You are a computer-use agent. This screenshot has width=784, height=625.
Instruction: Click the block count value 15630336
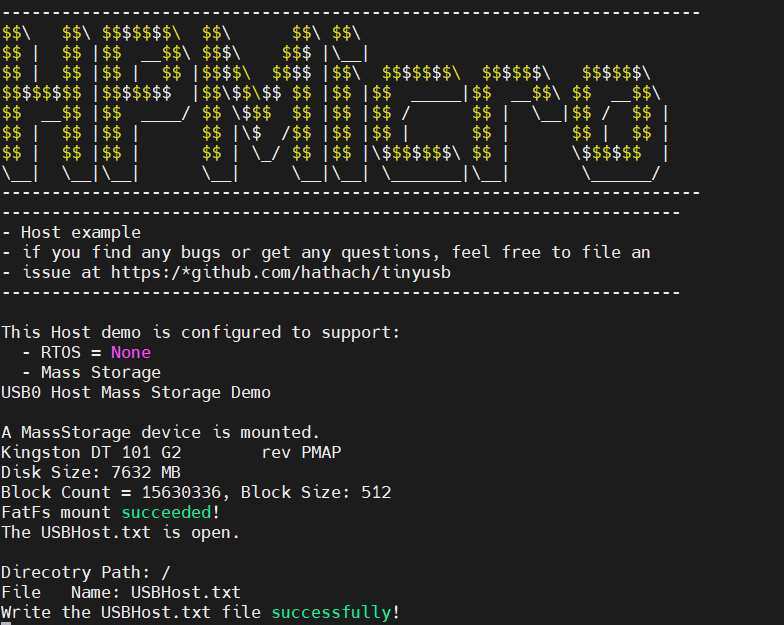[x=181, y=492]
